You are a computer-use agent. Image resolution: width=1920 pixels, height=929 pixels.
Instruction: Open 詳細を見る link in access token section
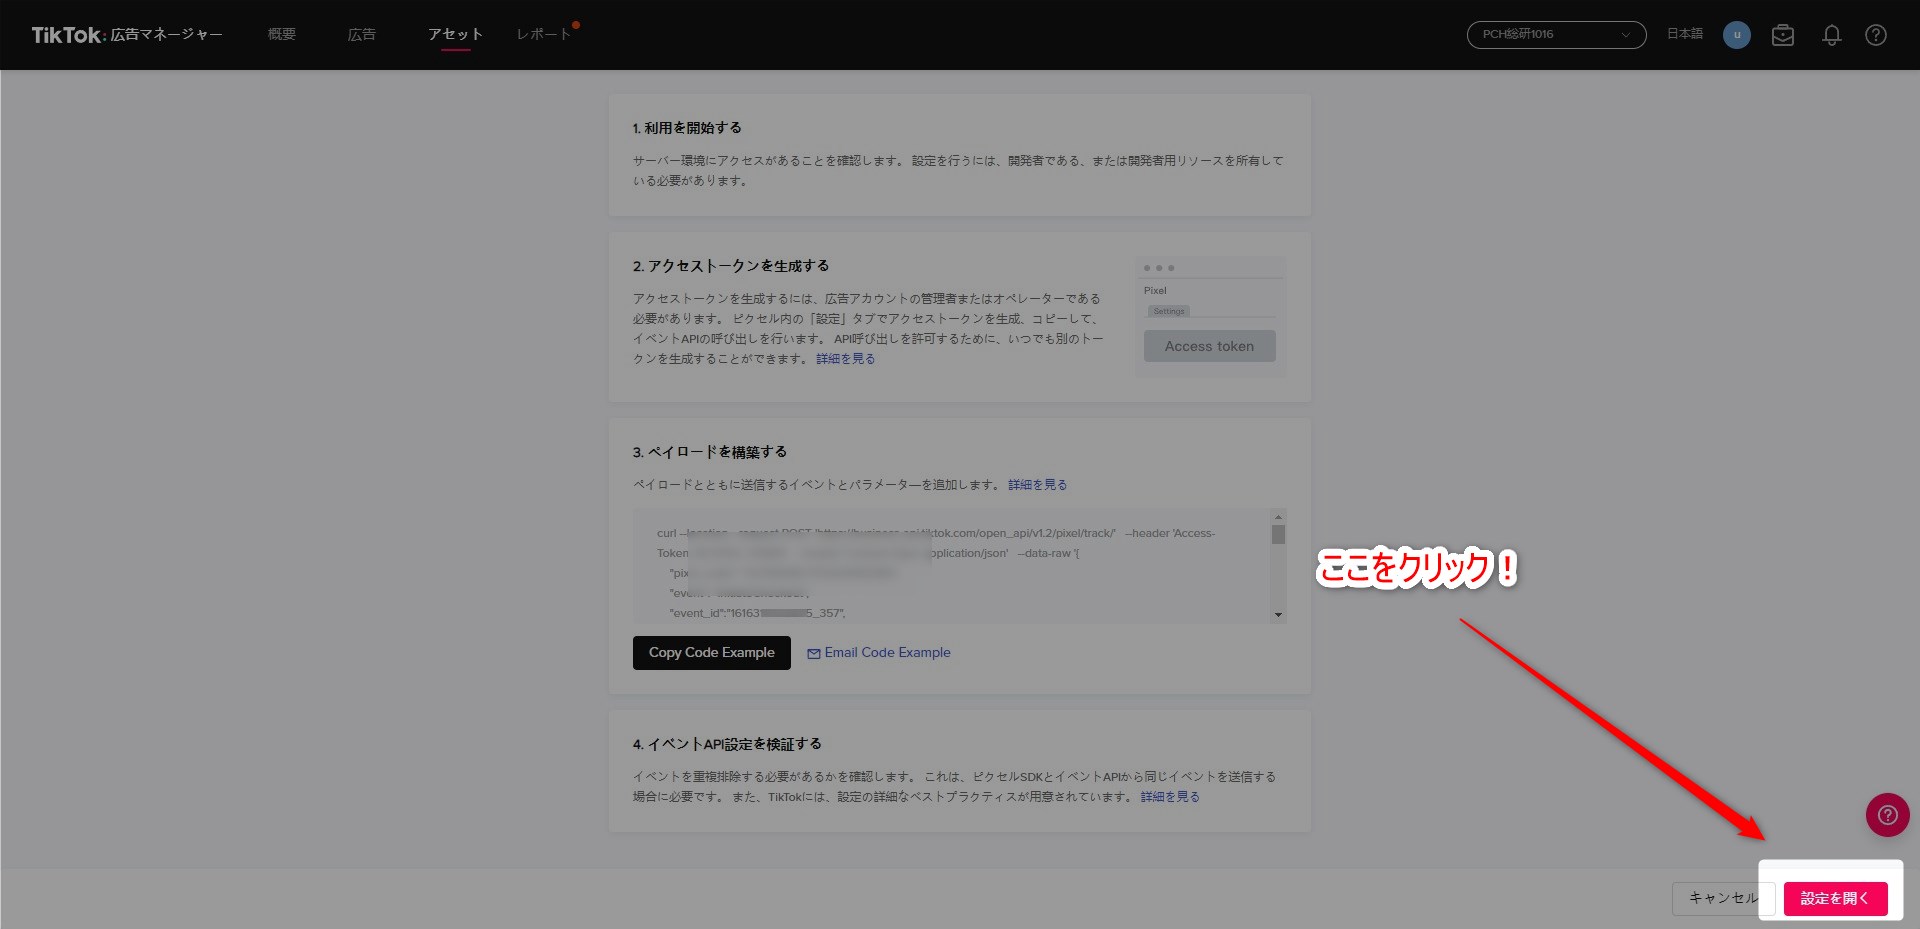[845, 359]
